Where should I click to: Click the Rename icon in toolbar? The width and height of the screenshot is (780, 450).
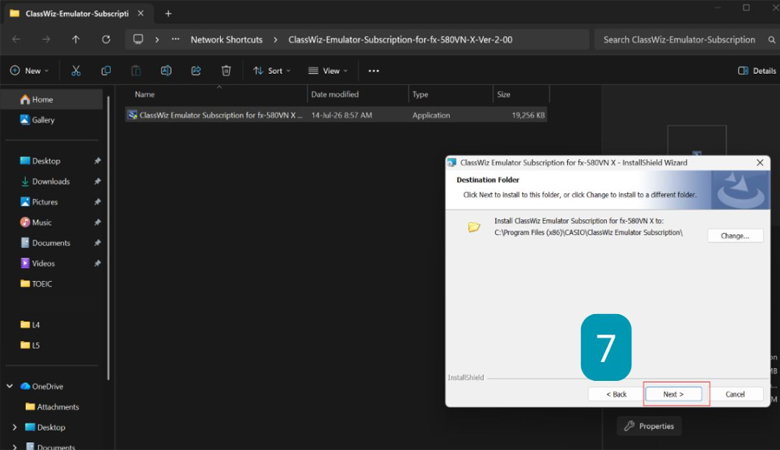[166, 71]
